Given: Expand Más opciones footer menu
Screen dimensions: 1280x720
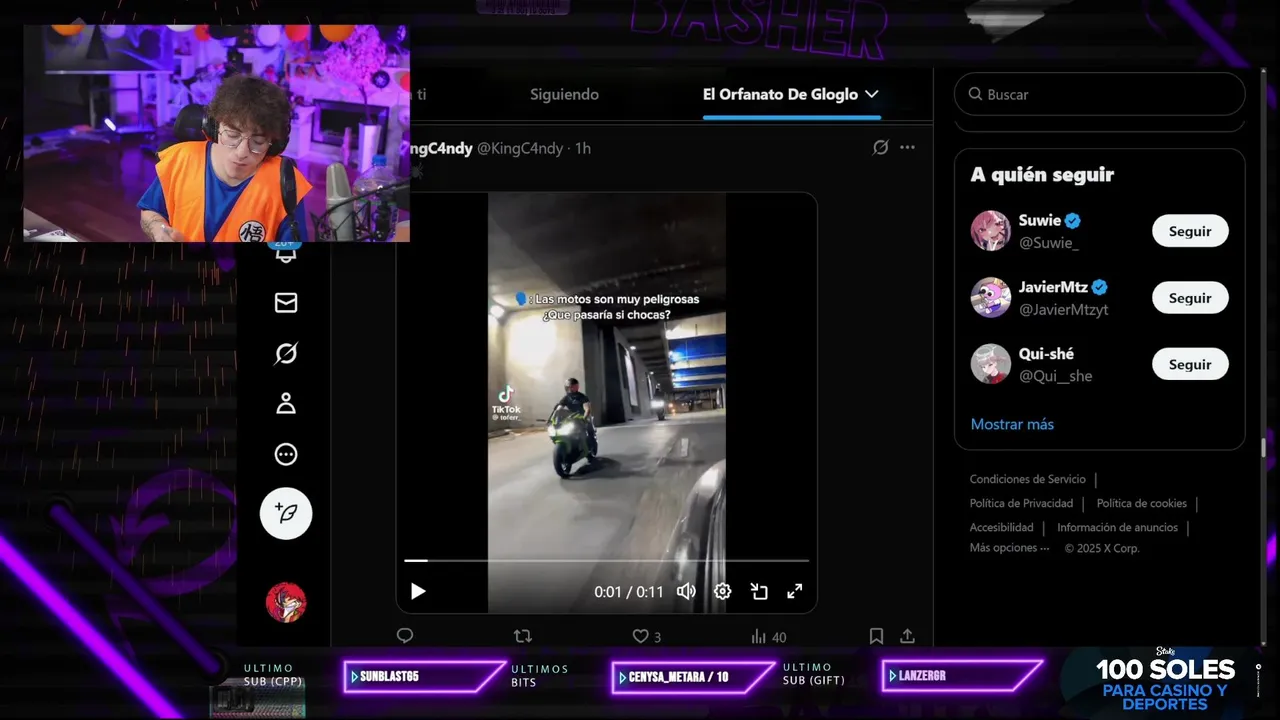Looking at the screenshot, I should pyautogui.click(x=1009, y=548).
